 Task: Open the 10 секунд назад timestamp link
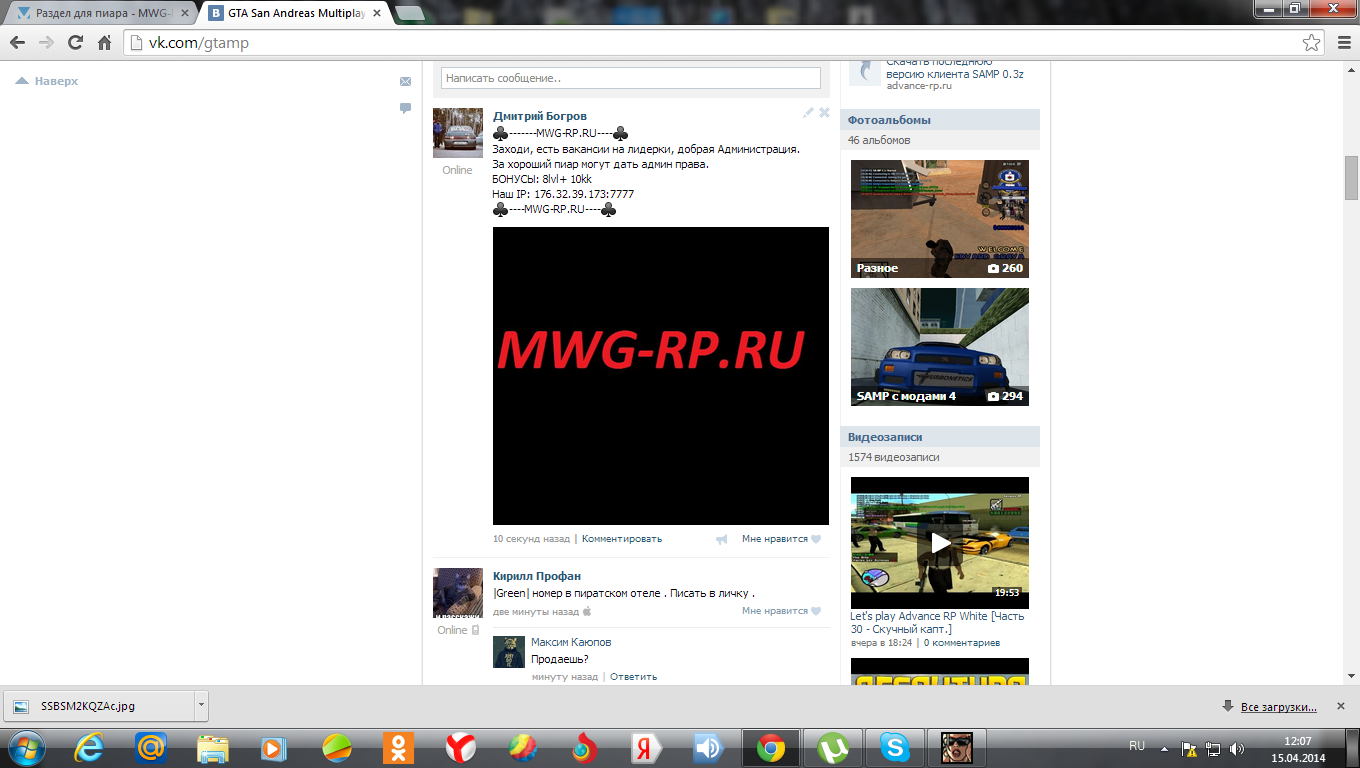point(531,539)
